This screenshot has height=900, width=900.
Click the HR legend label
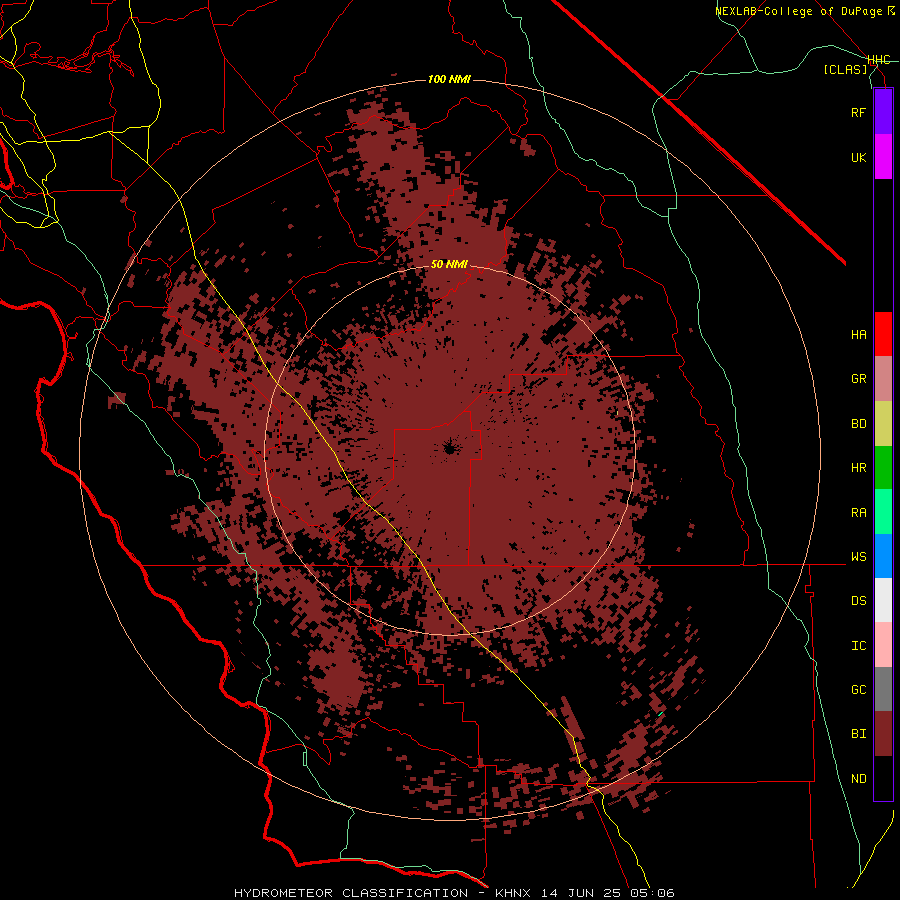coord(858,468)
